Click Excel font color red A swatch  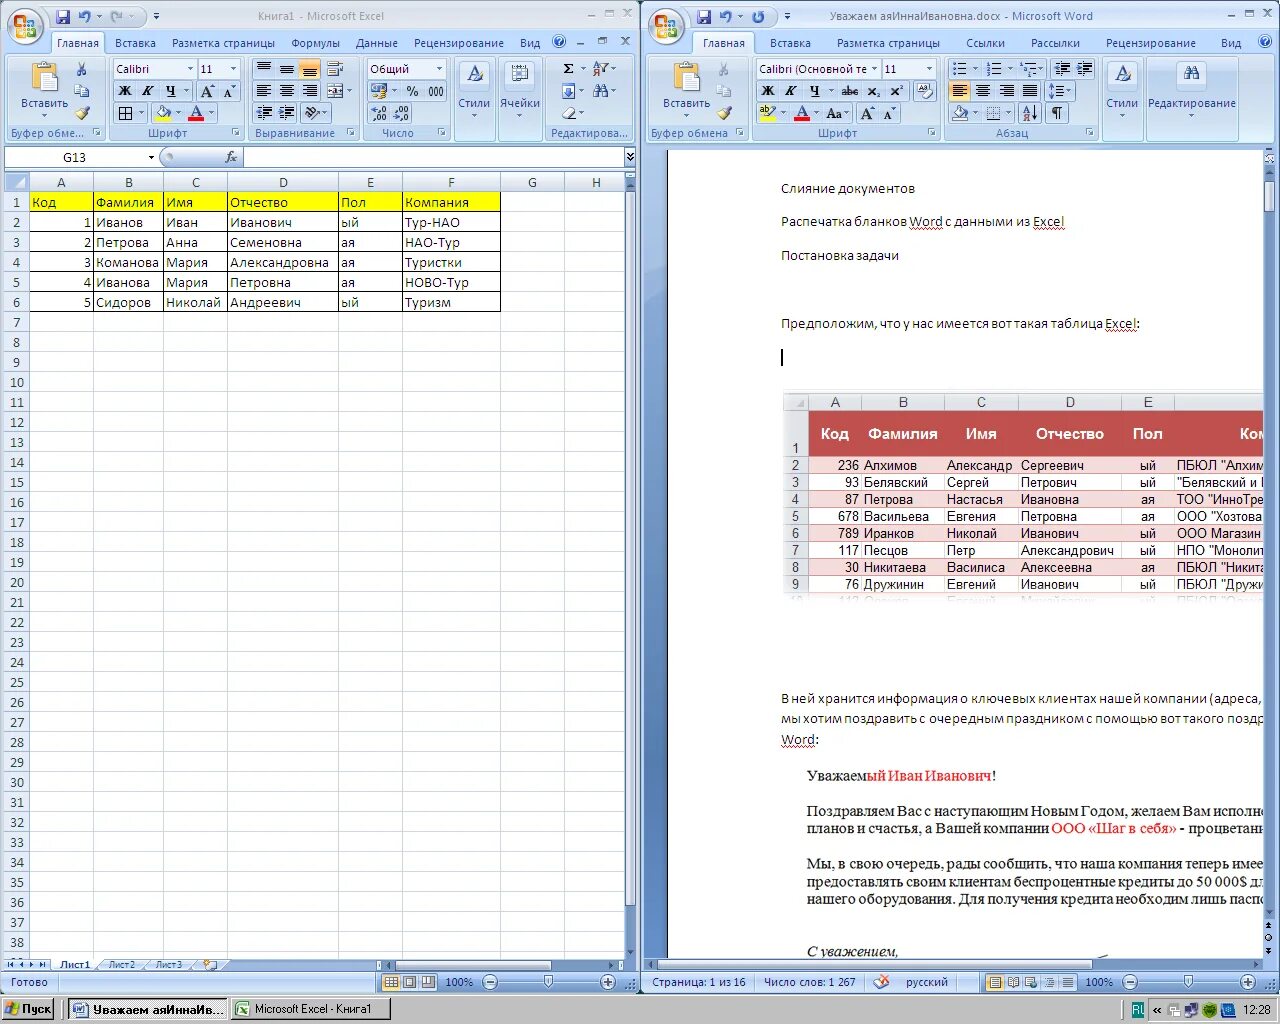[196, 113]
